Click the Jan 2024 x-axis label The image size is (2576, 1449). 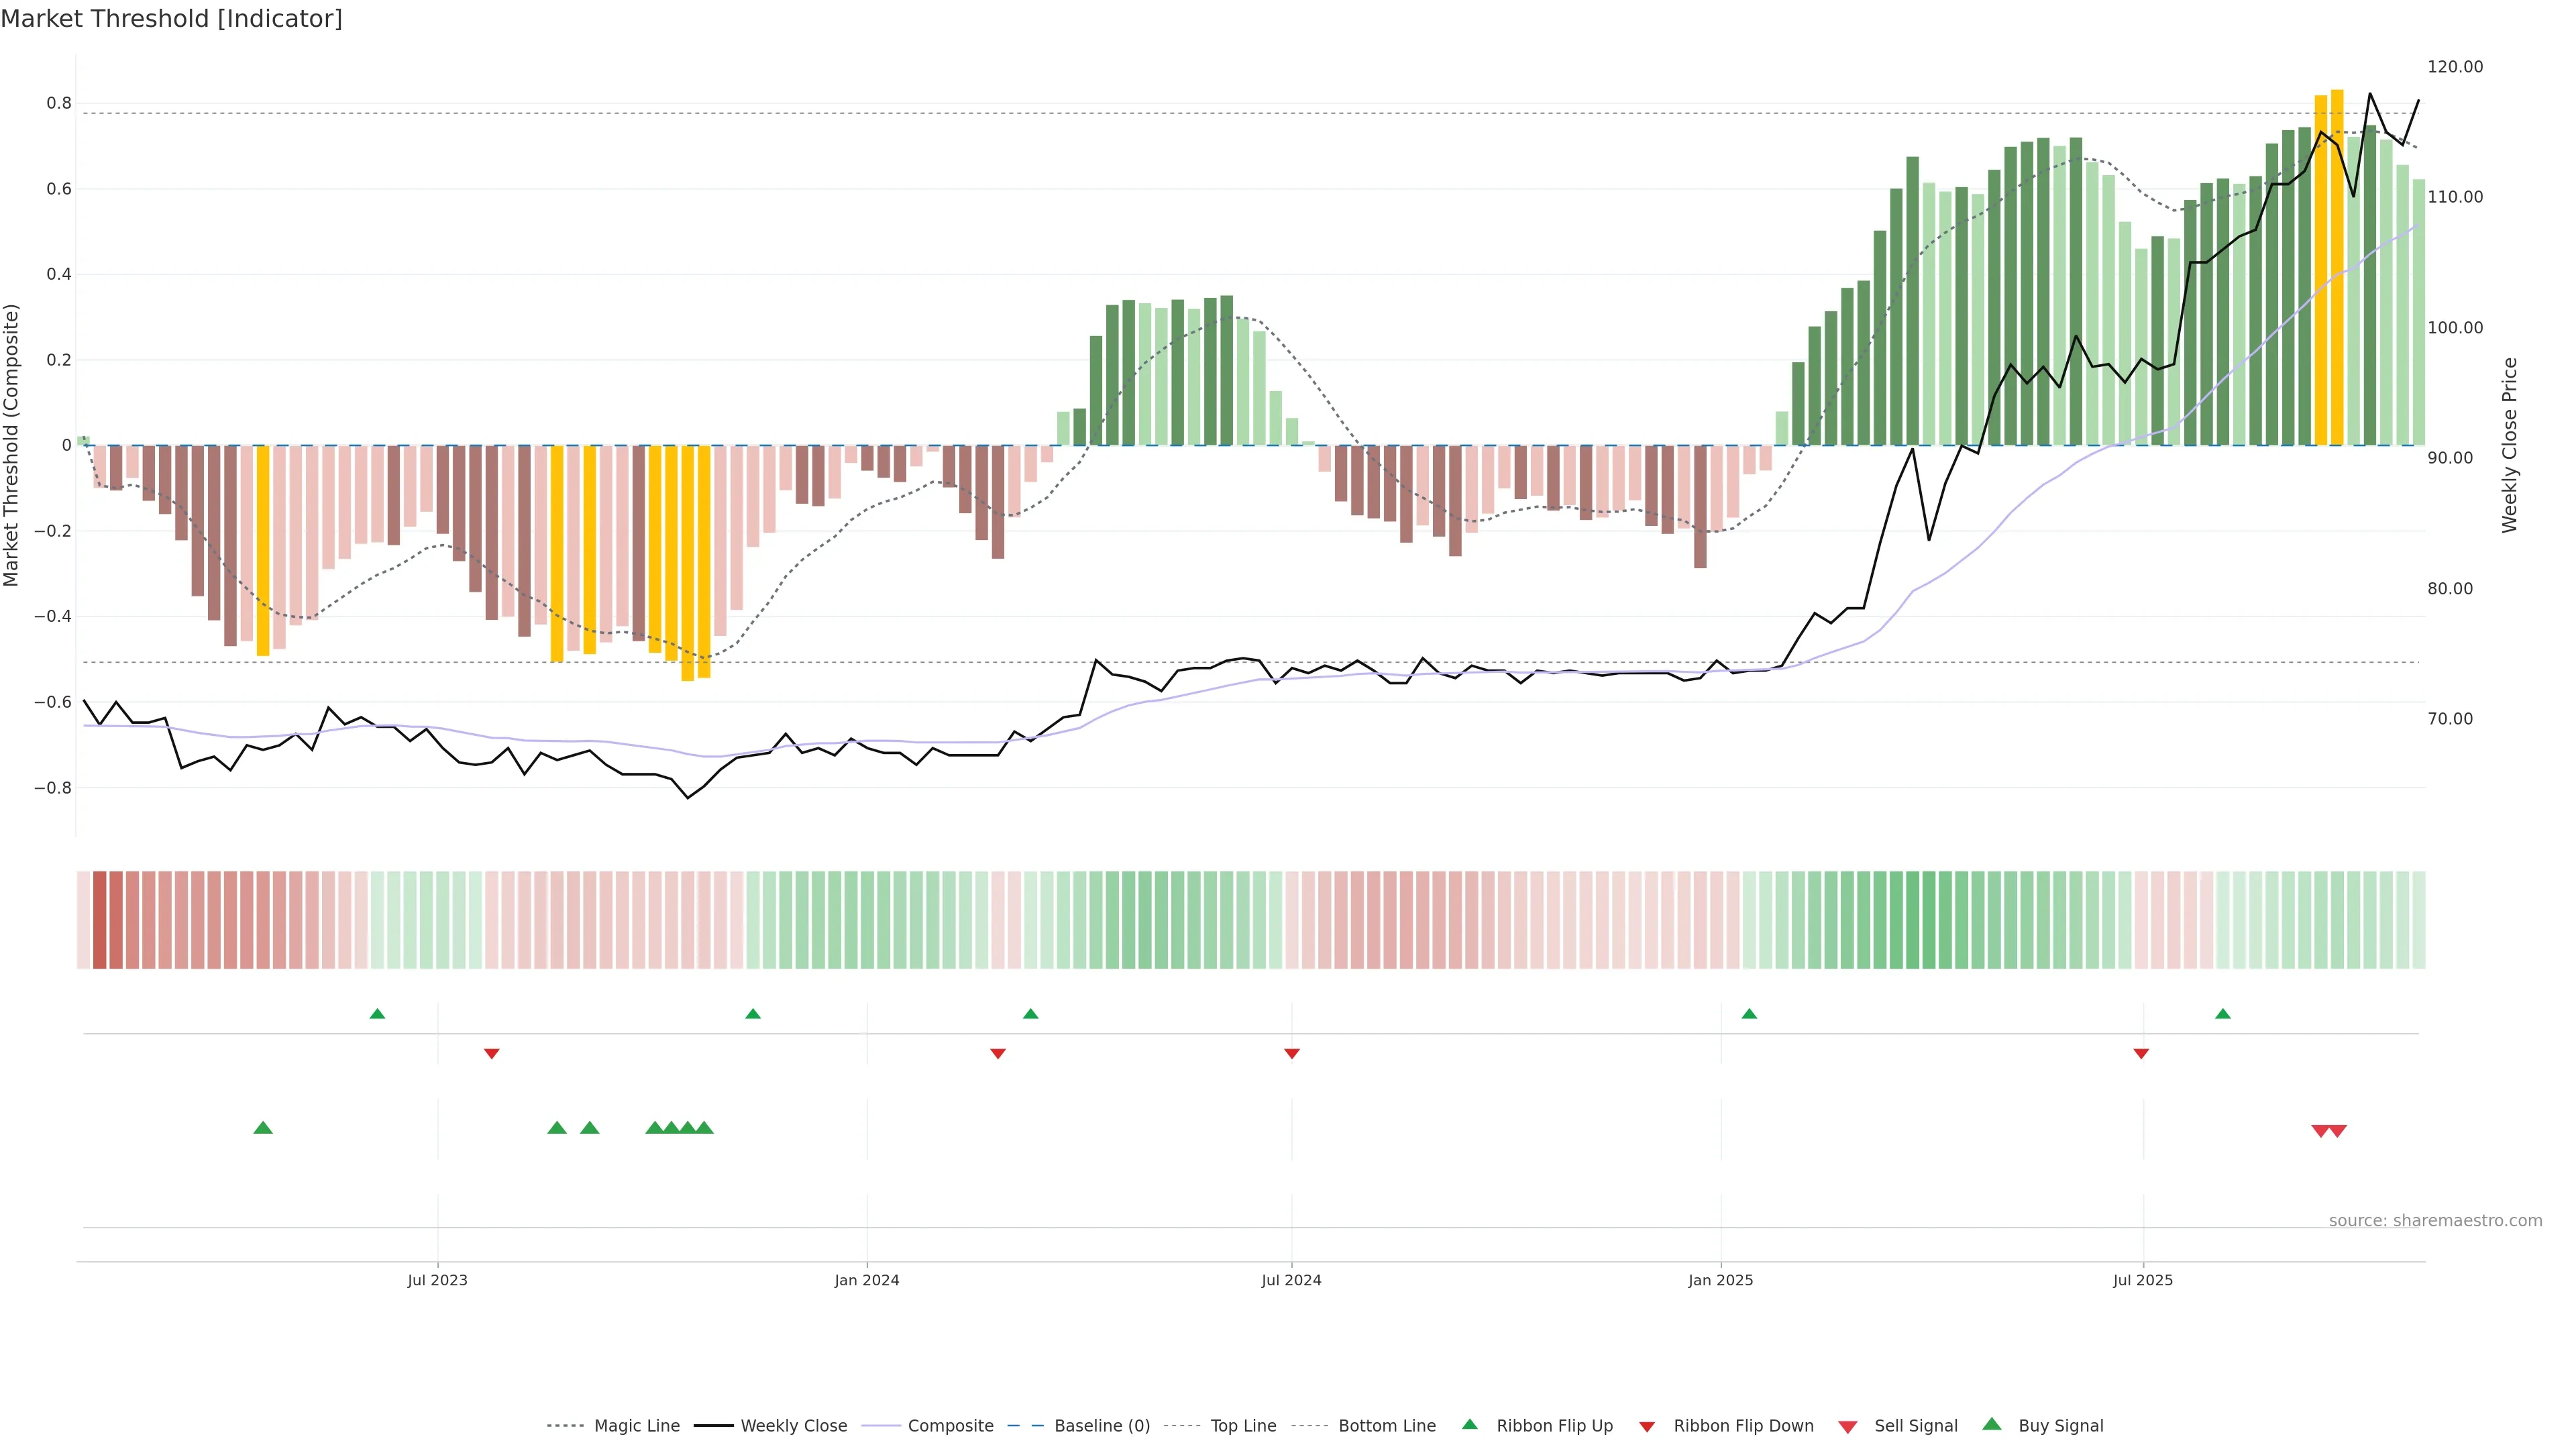point(867,1281)
